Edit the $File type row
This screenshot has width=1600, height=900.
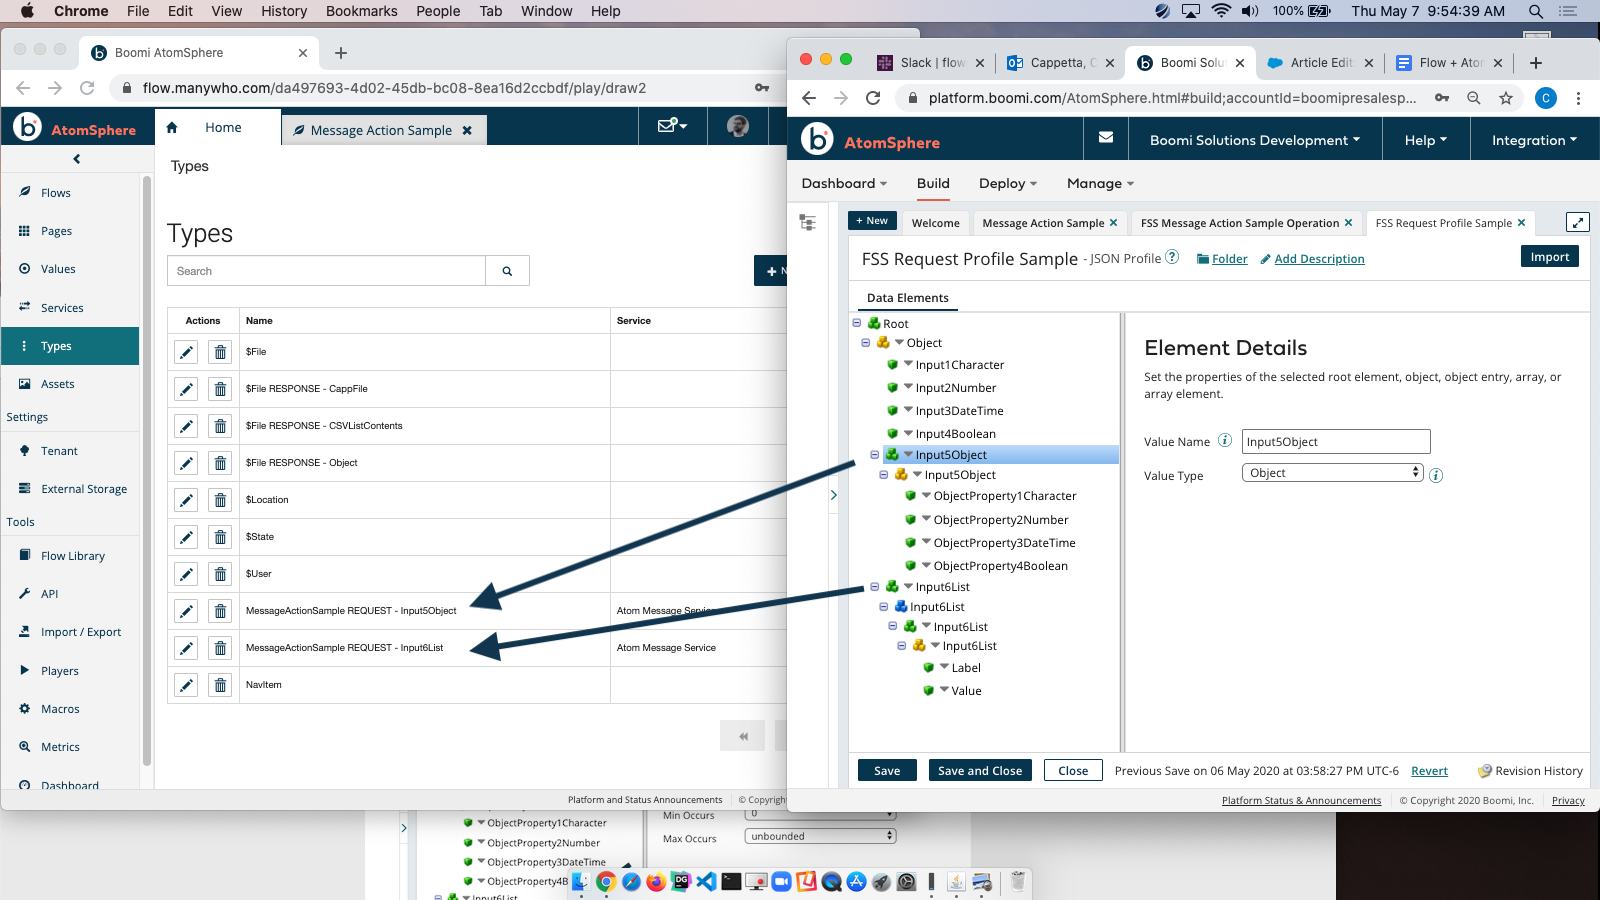click(186, 352)
